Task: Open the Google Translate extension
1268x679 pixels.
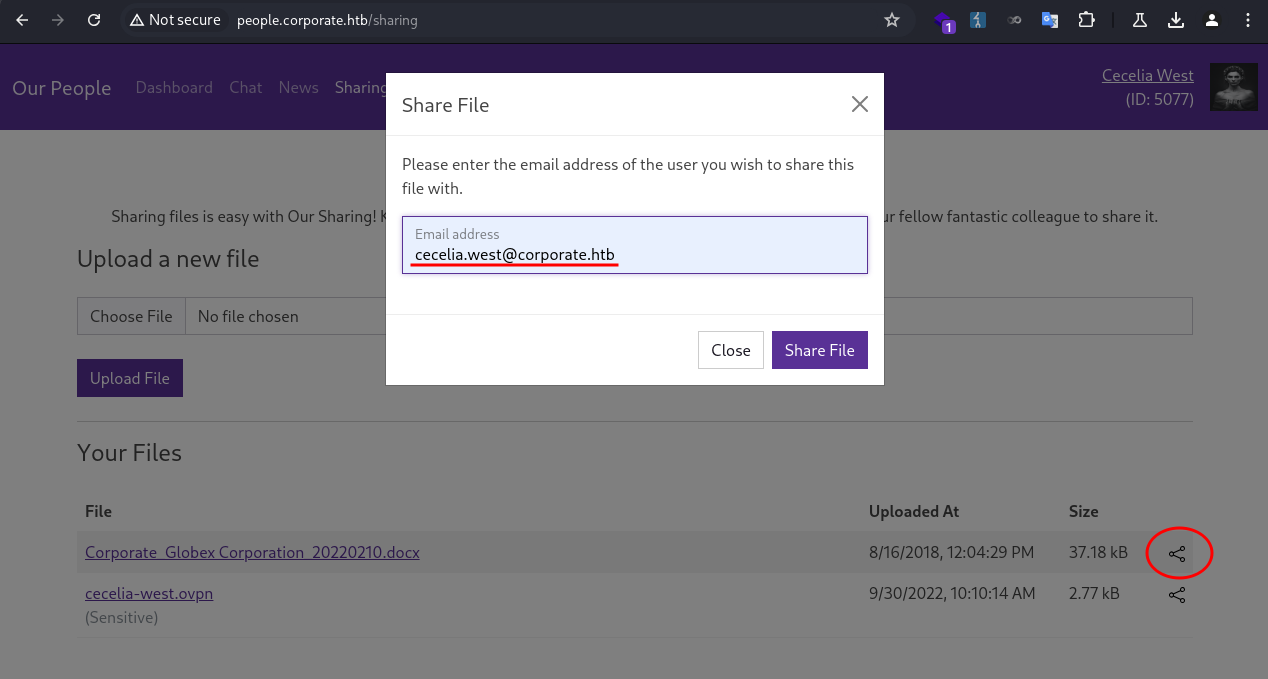Action: pyautogui.click(x=1049, y=20)
